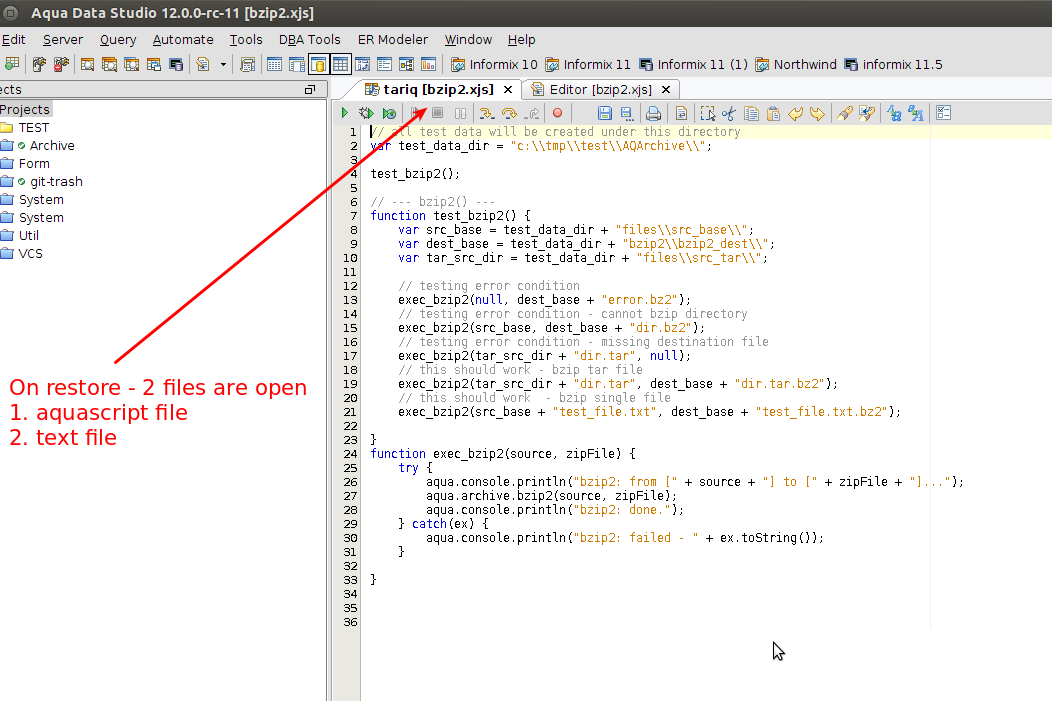Select the Form project folder
This screenshot has width=1052, height=701.
pos(25,164)
